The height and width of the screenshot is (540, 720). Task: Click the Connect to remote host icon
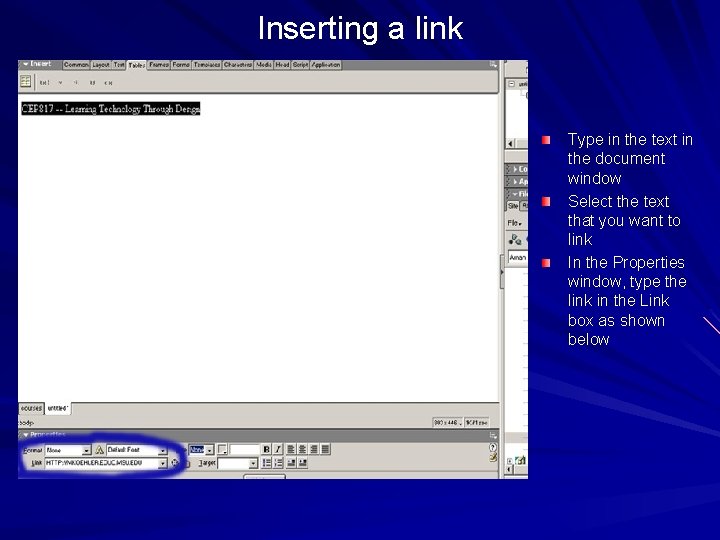tap(515, 239)
